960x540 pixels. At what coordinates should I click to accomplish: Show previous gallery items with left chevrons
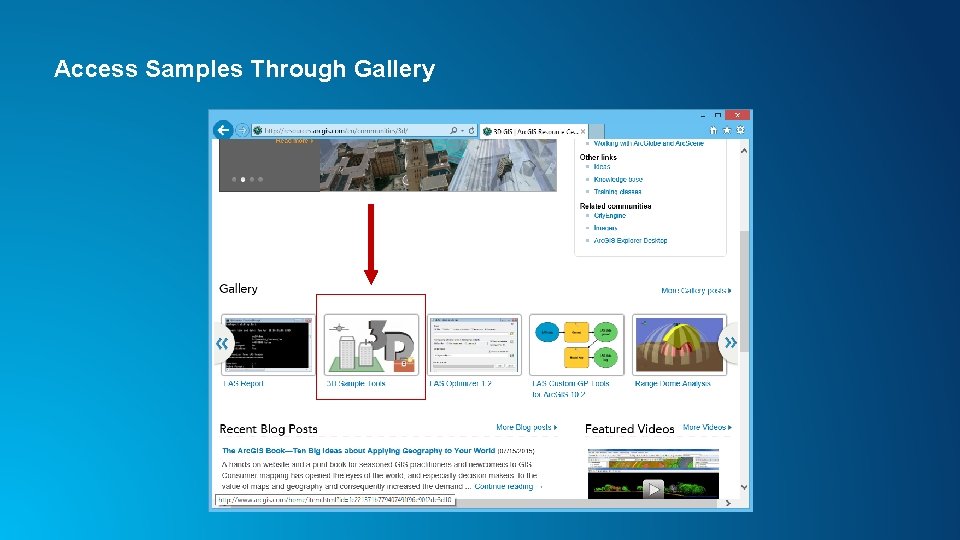click(x=222, y=343)
